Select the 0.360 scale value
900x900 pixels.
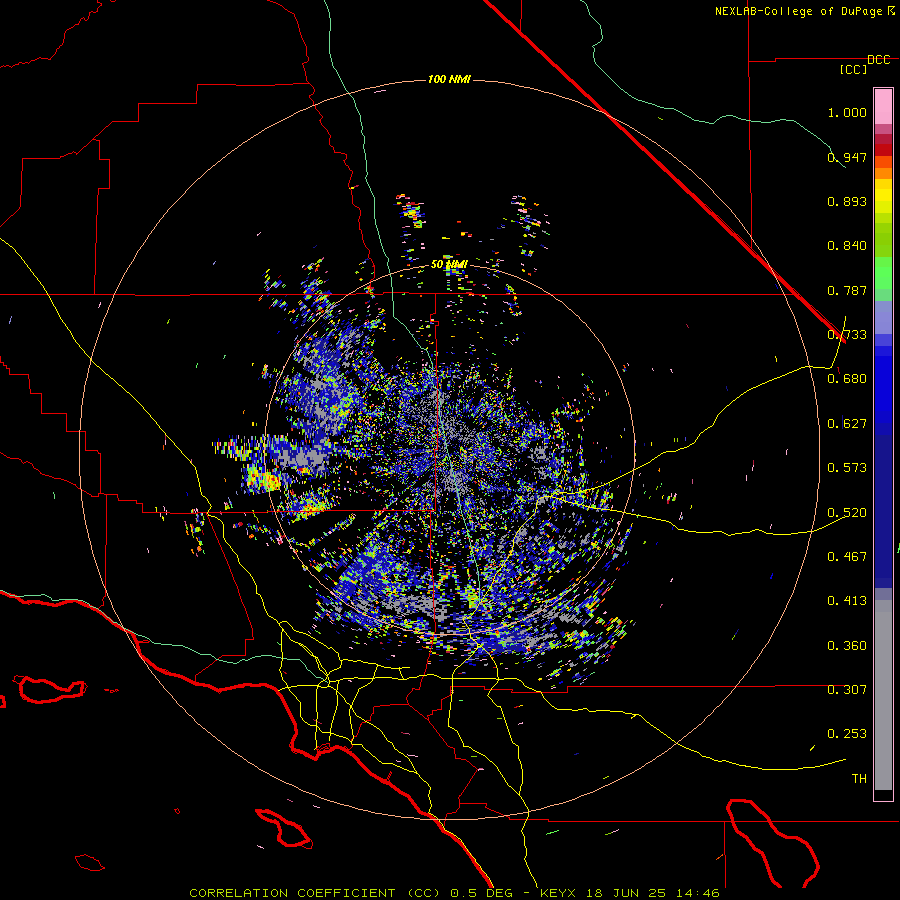coord(847,646)
